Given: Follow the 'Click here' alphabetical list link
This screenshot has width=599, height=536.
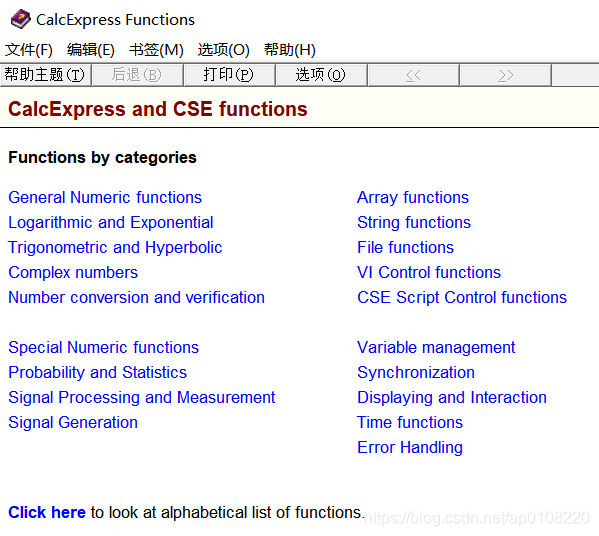Looking at the screenshot, I should (47, 513).
